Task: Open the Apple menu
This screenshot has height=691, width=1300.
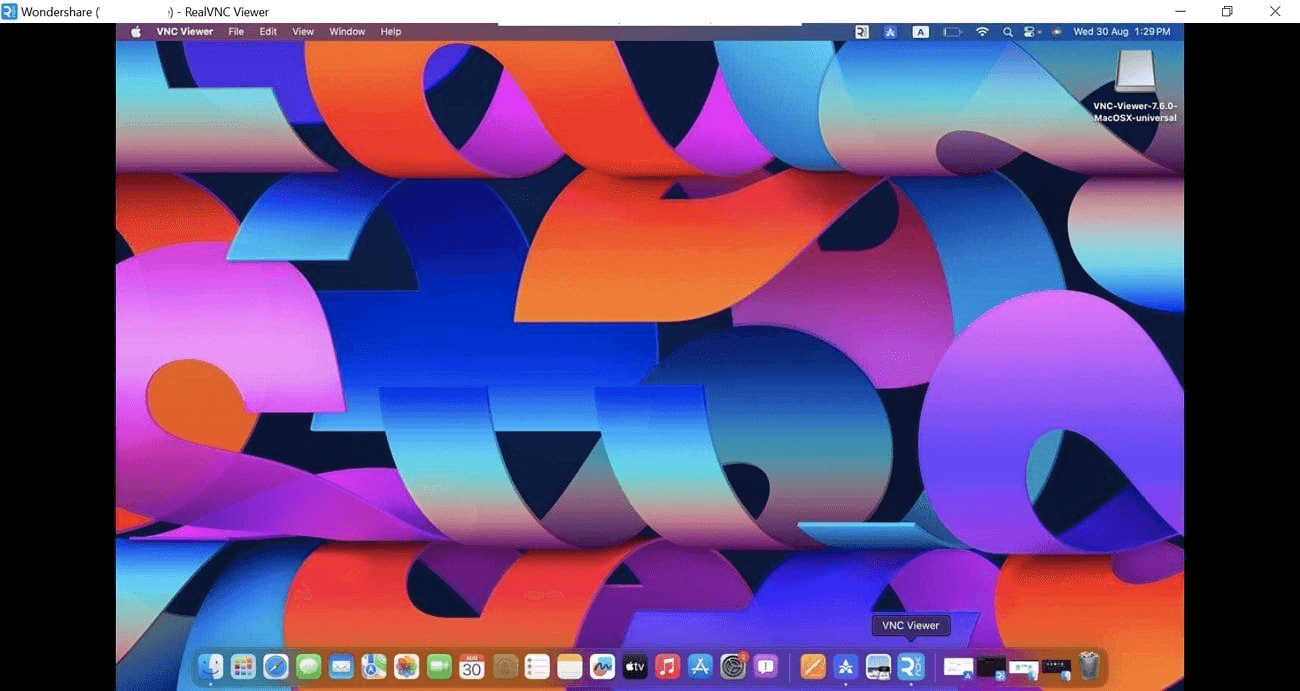Action: 136,32
